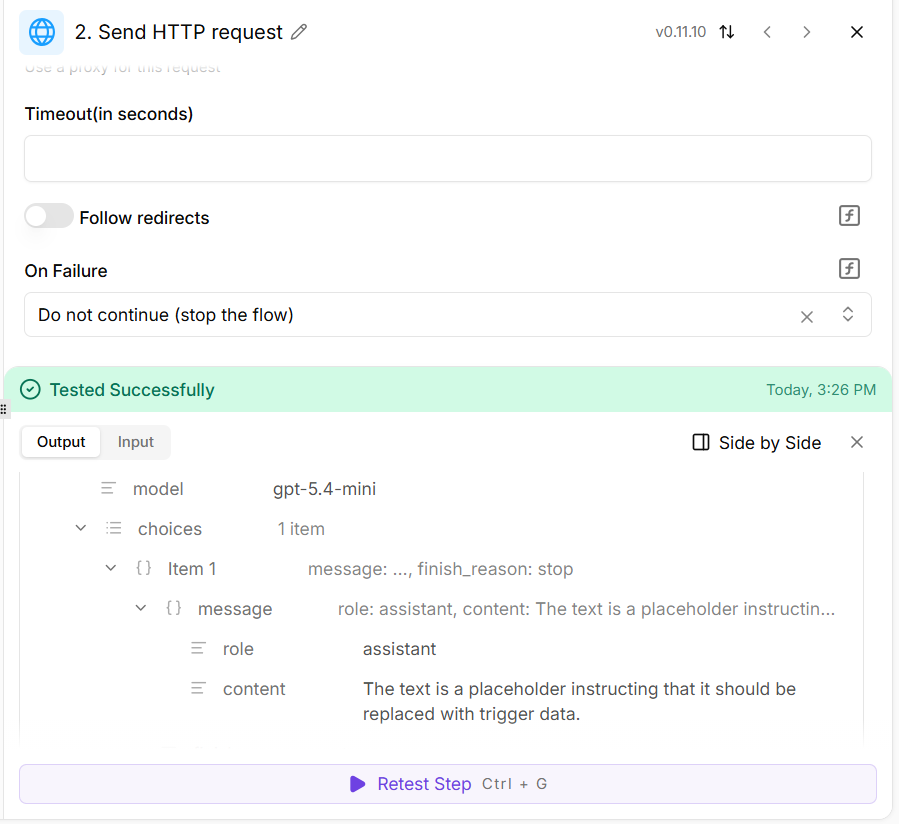This screenshot has height=824, width=899.
Task: Click the model row text icon
Action: [109, 489]
